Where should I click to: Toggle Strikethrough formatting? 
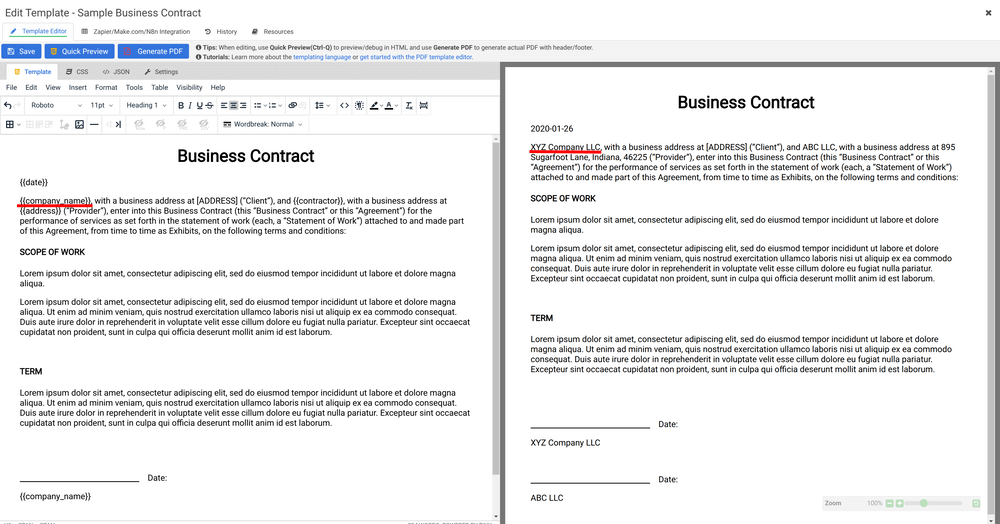209,105
